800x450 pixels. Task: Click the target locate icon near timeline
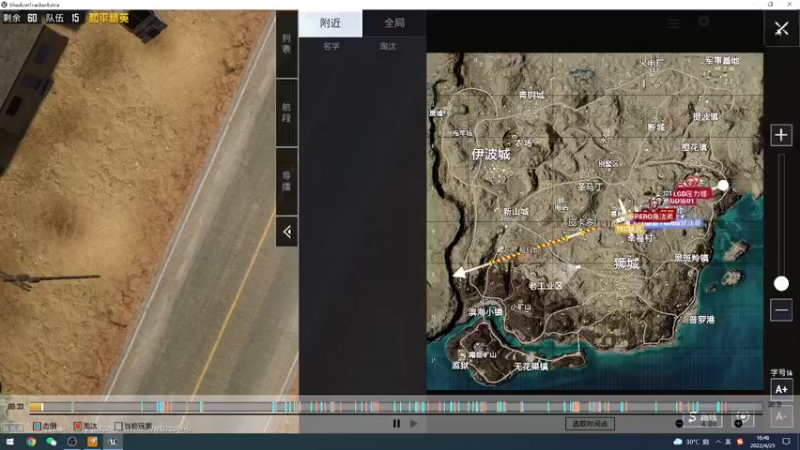[x=743, y=417]
